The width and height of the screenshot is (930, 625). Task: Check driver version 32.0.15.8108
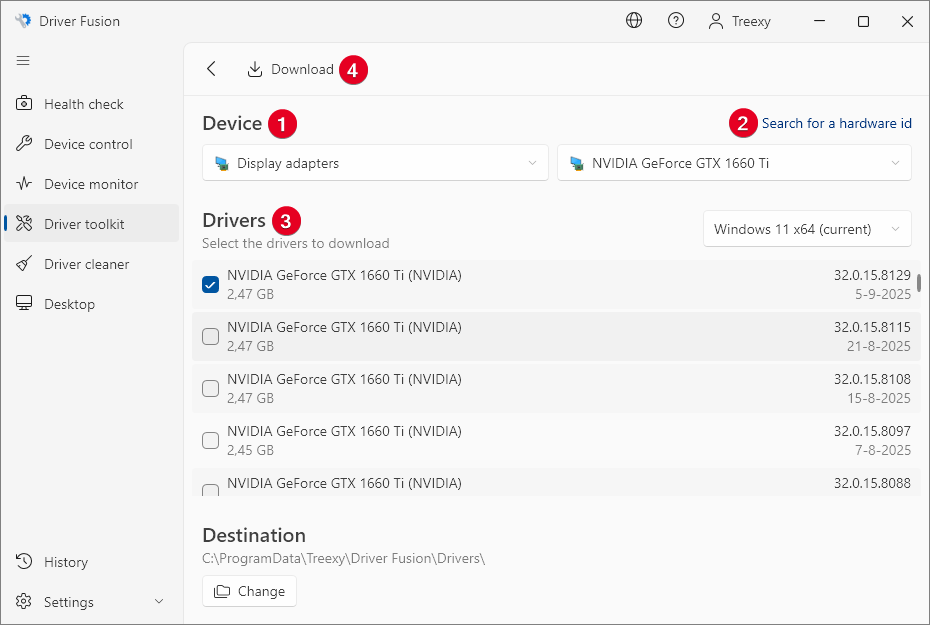[x=211, y=388]
